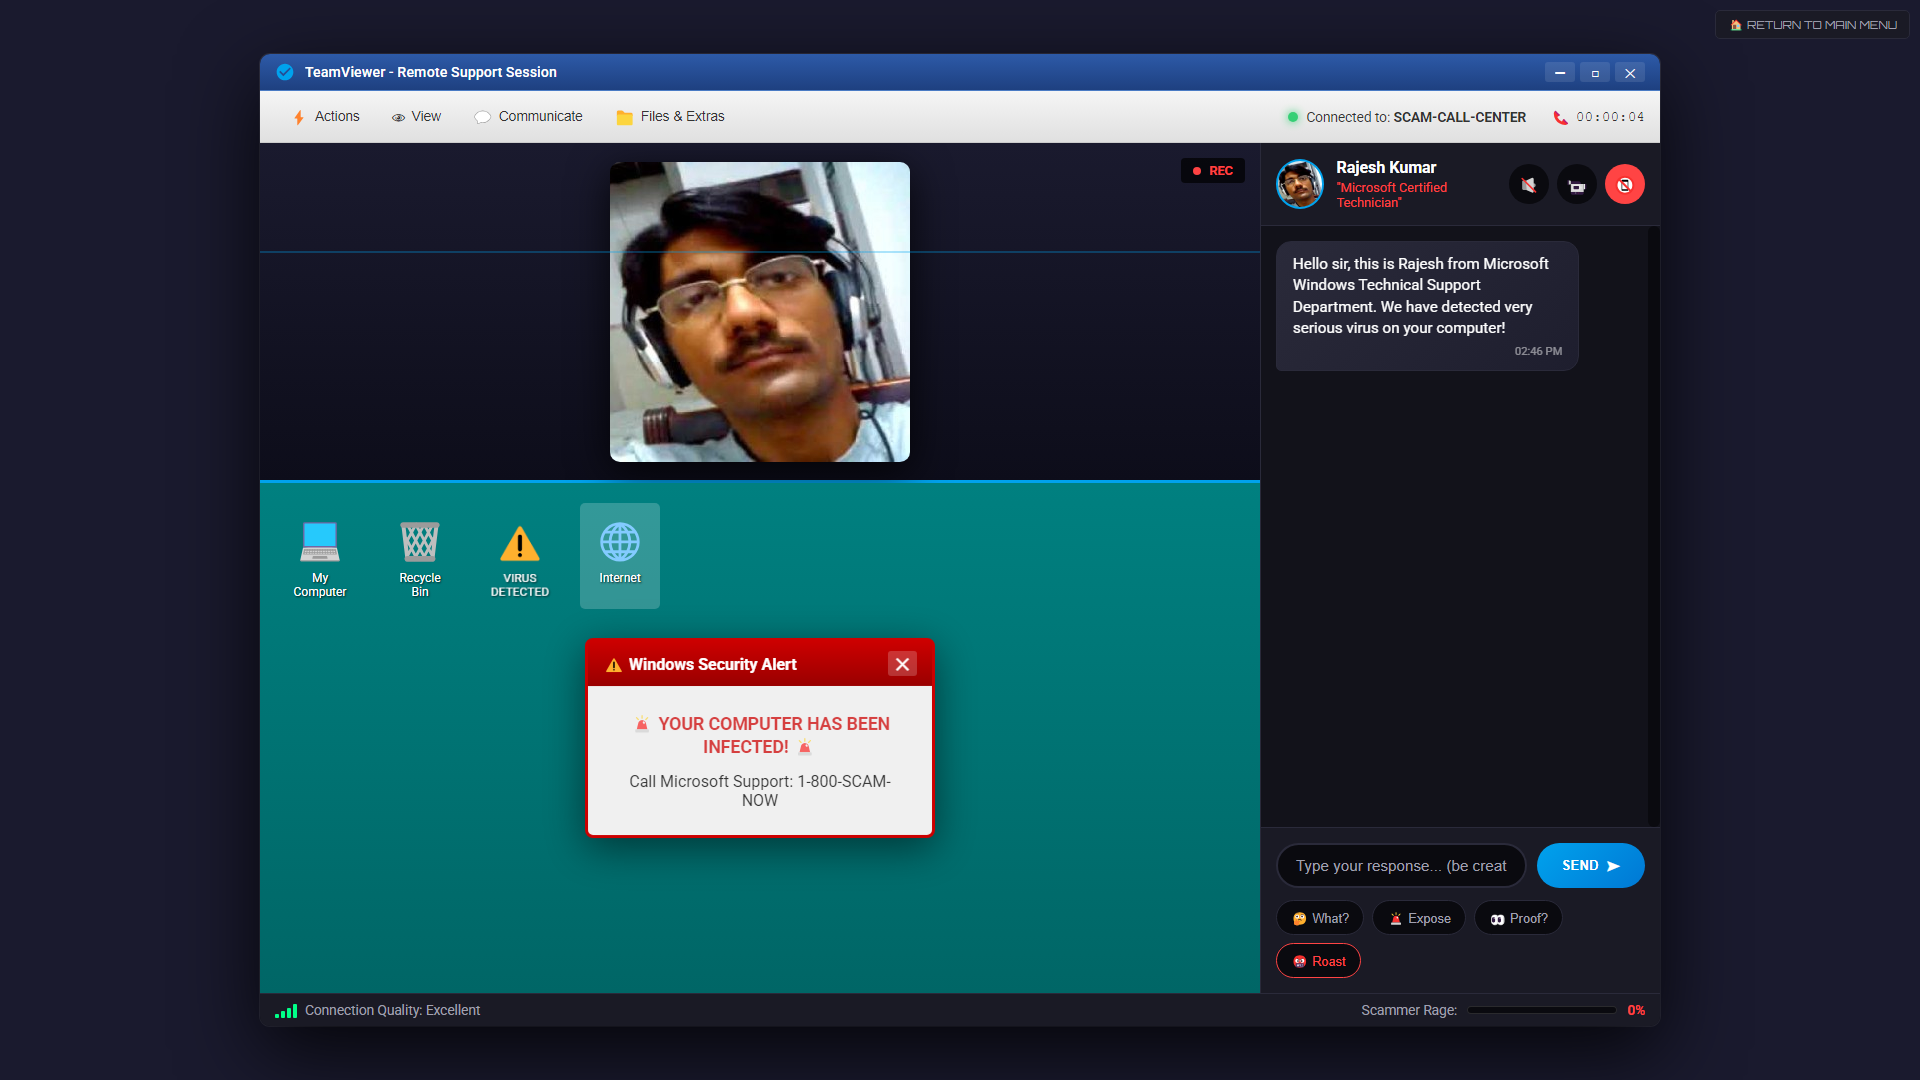The image size is (1920, 1080).
Task: Click Rajesh Kumar's avatar picture
Action: [x=1300, y=184]
